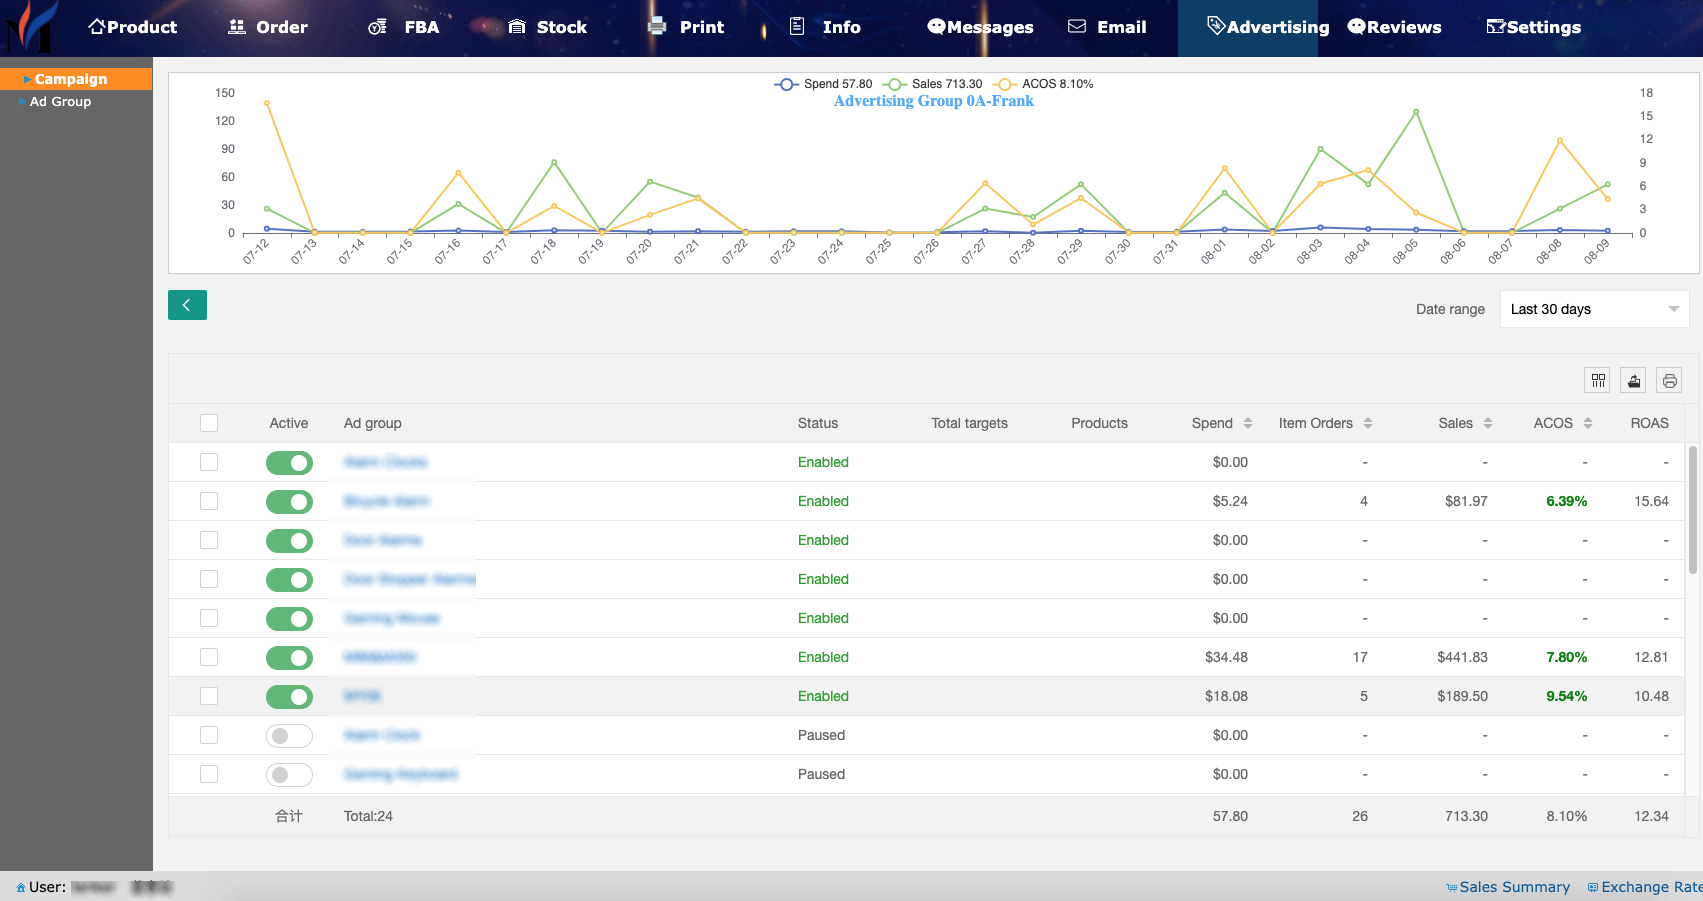Click the green back arrow button
Screen dimensions: 1703x901
click(x=187, y=305)
